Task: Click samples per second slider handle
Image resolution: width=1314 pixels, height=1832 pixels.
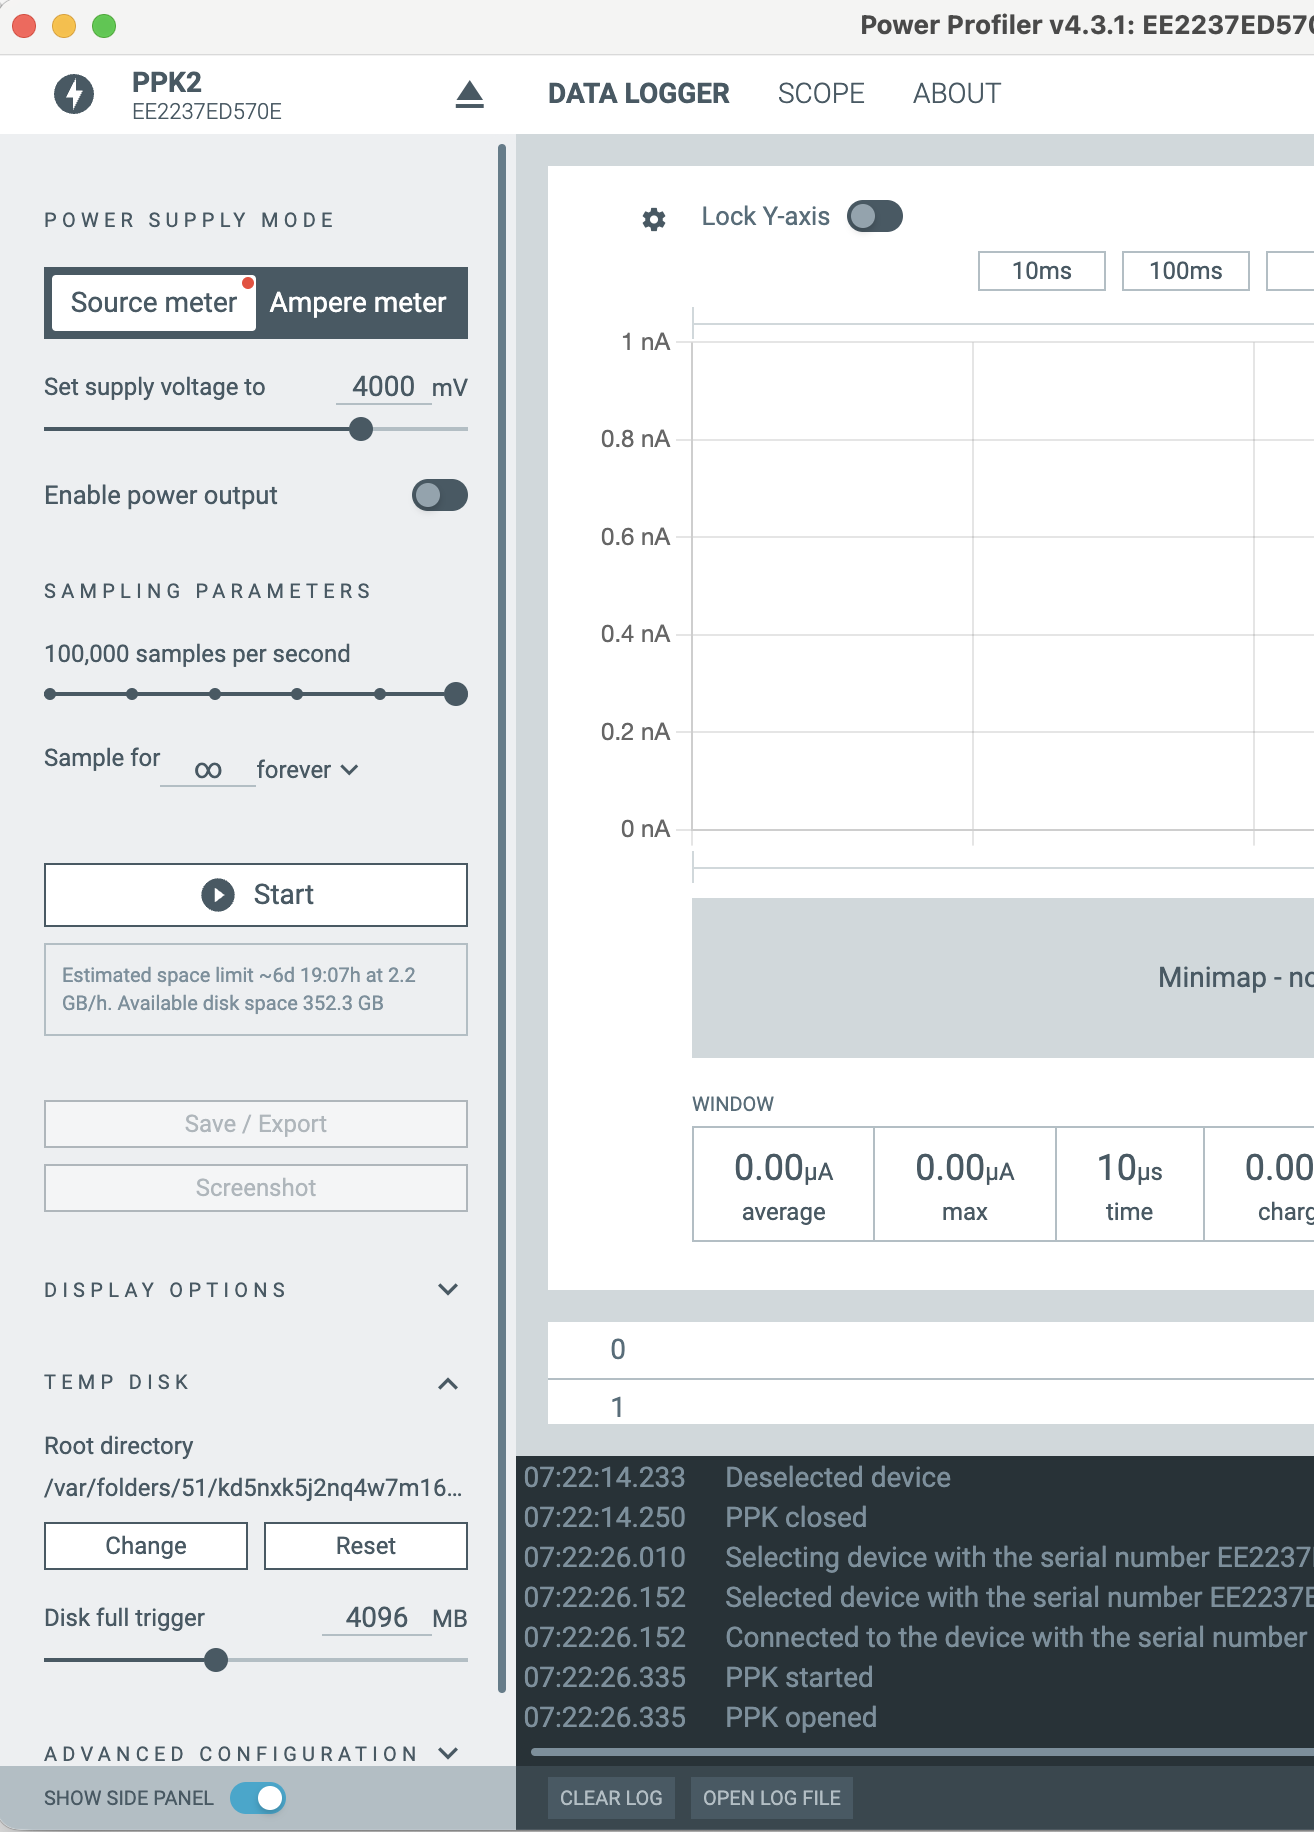Action: [x=456, y=694]
